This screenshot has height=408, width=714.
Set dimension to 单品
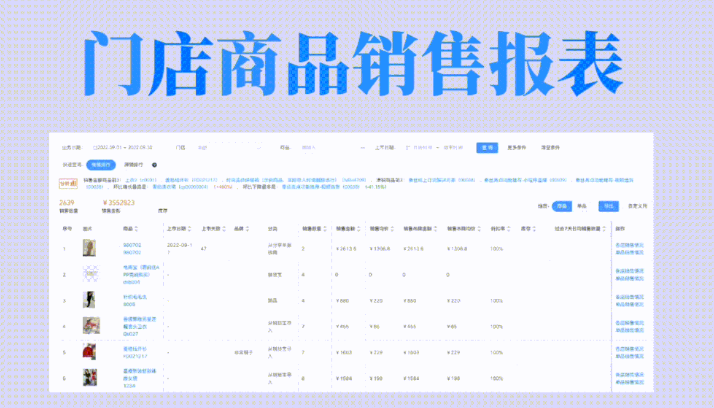pos(581,206)
